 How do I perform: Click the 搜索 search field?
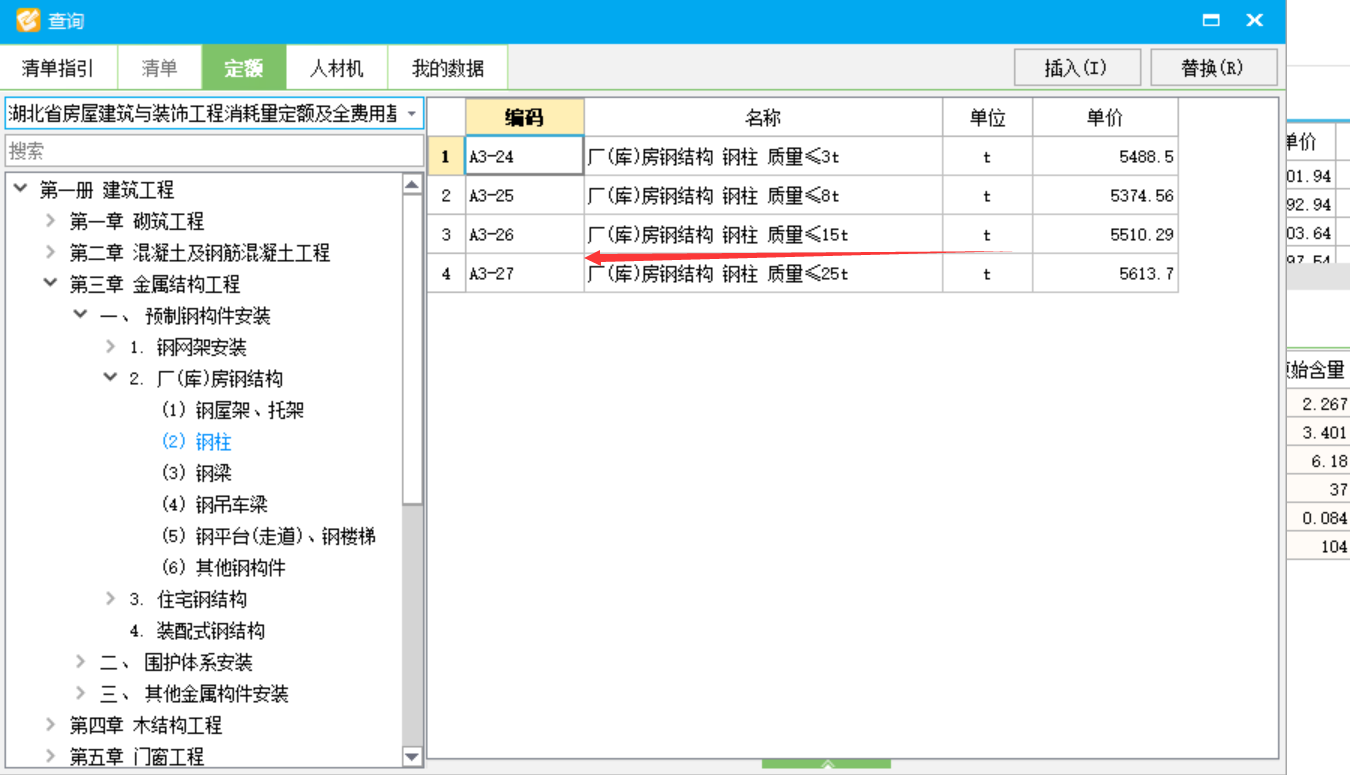click(x=214, y=151)
